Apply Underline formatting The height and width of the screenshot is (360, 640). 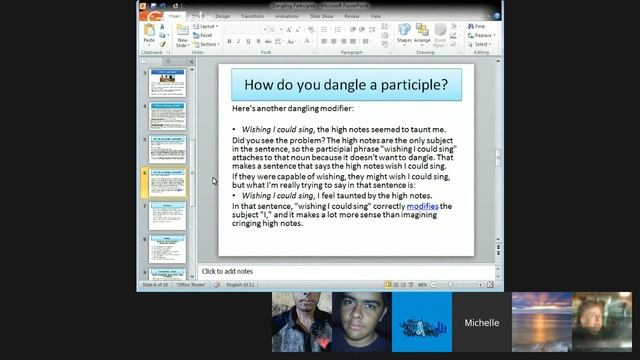click(248, 41)
